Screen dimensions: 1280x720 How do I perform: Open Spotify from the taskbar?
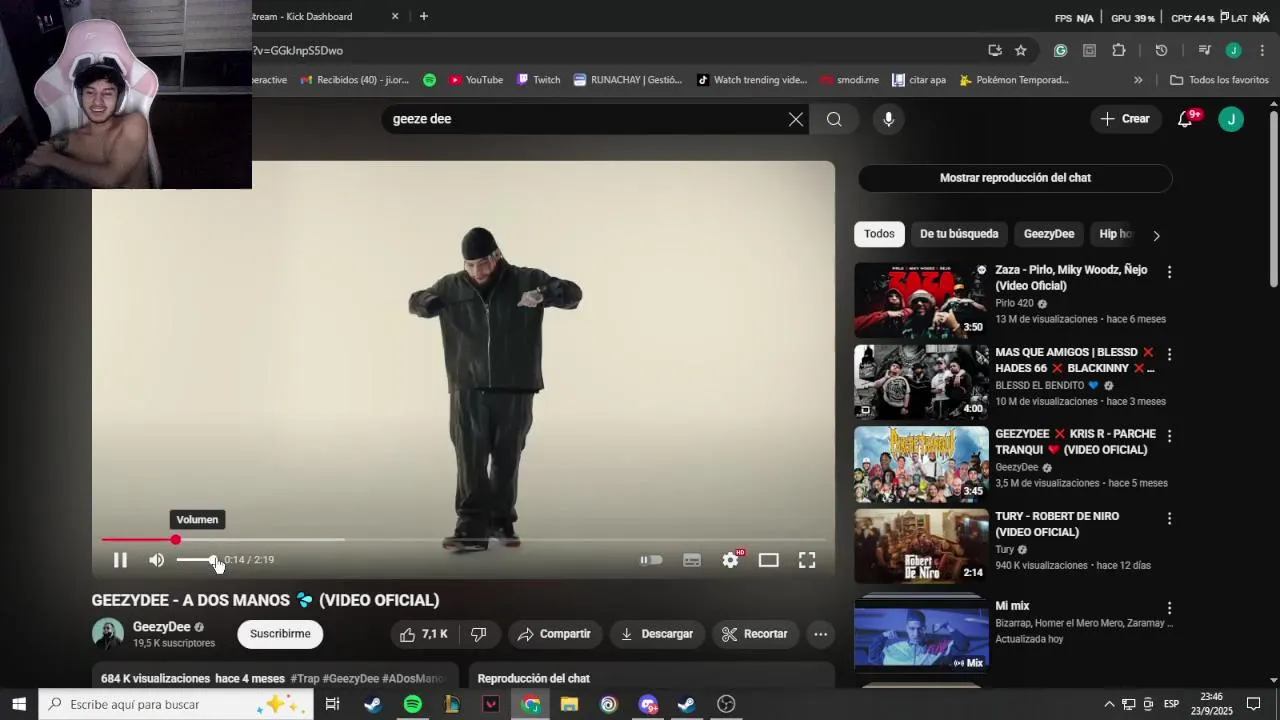[x=413, y=704]
